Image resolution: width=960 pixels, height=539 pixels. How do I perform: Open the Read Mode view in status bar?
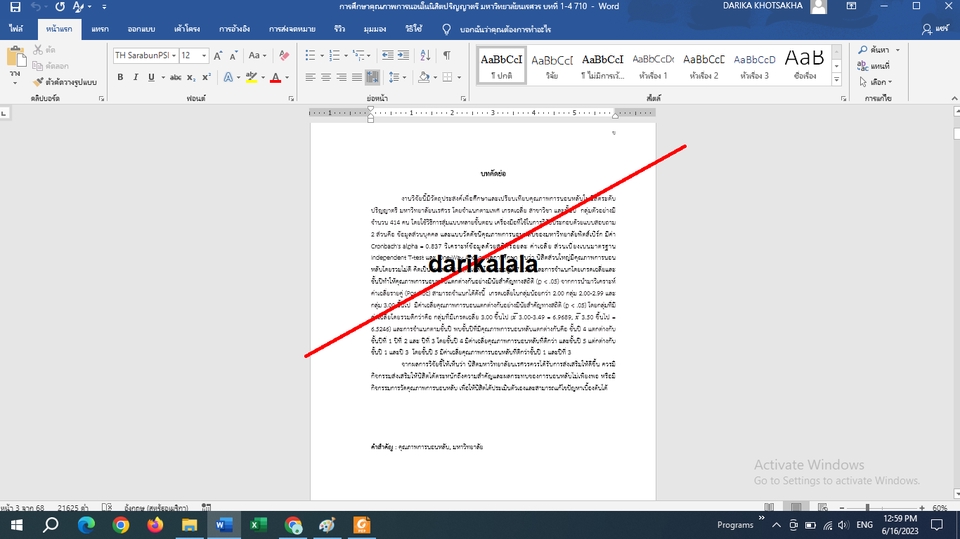coord(769,507)
